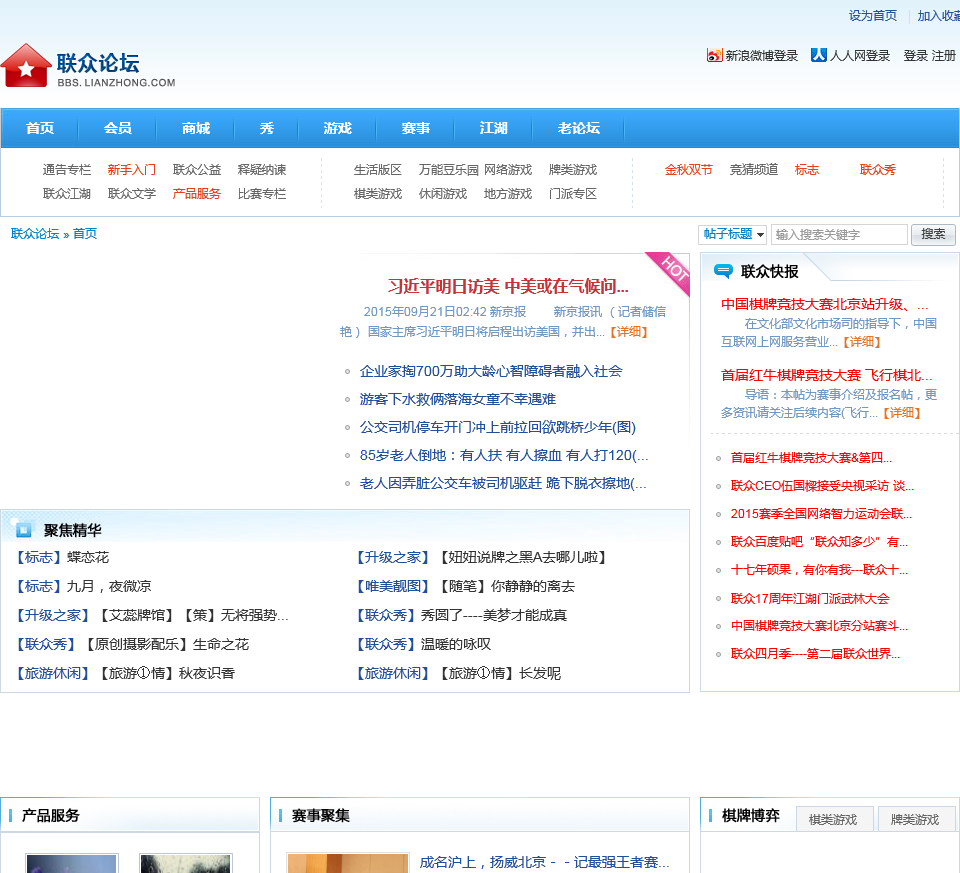Open 游客下水救俩落海女童不幸遇难 news

[x=457, y=399]
